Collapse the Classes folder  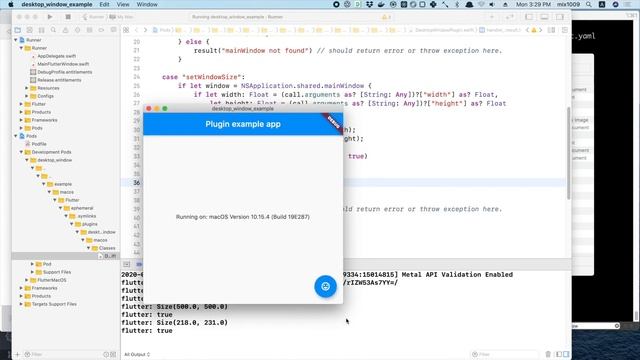[88, 248]
